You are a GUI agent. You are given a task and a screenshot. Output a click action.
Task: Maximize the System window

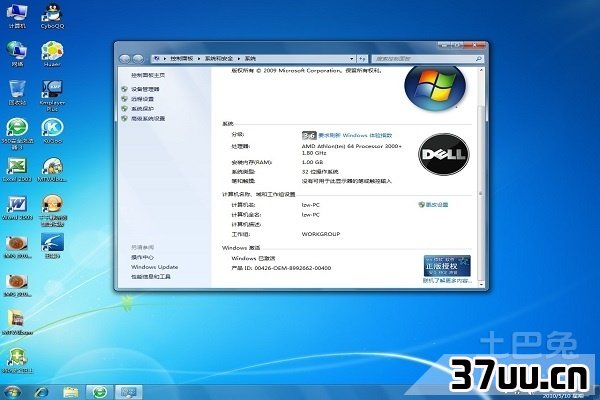tap(459, 45)
